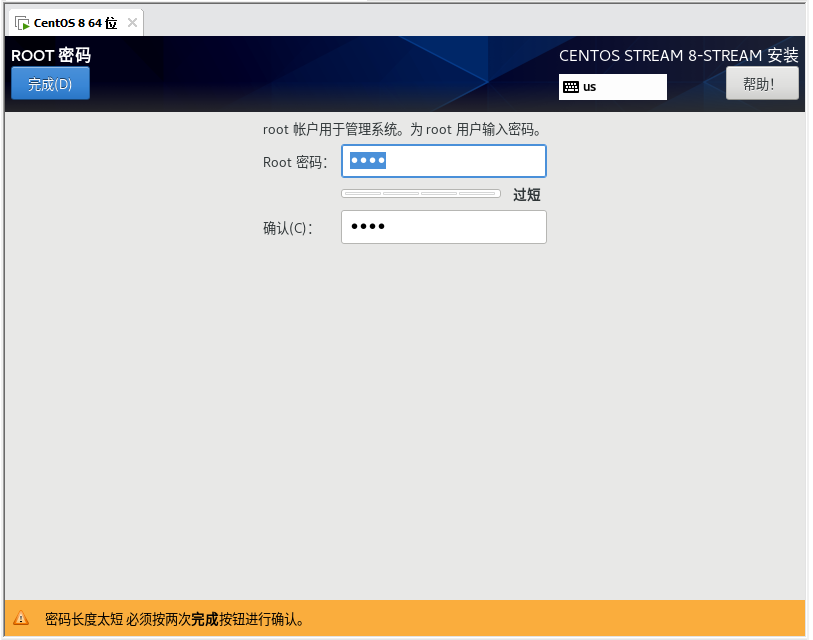Open help with the 帮助! button
Viewport: 813px width, 640px height.
coord(762,84)
